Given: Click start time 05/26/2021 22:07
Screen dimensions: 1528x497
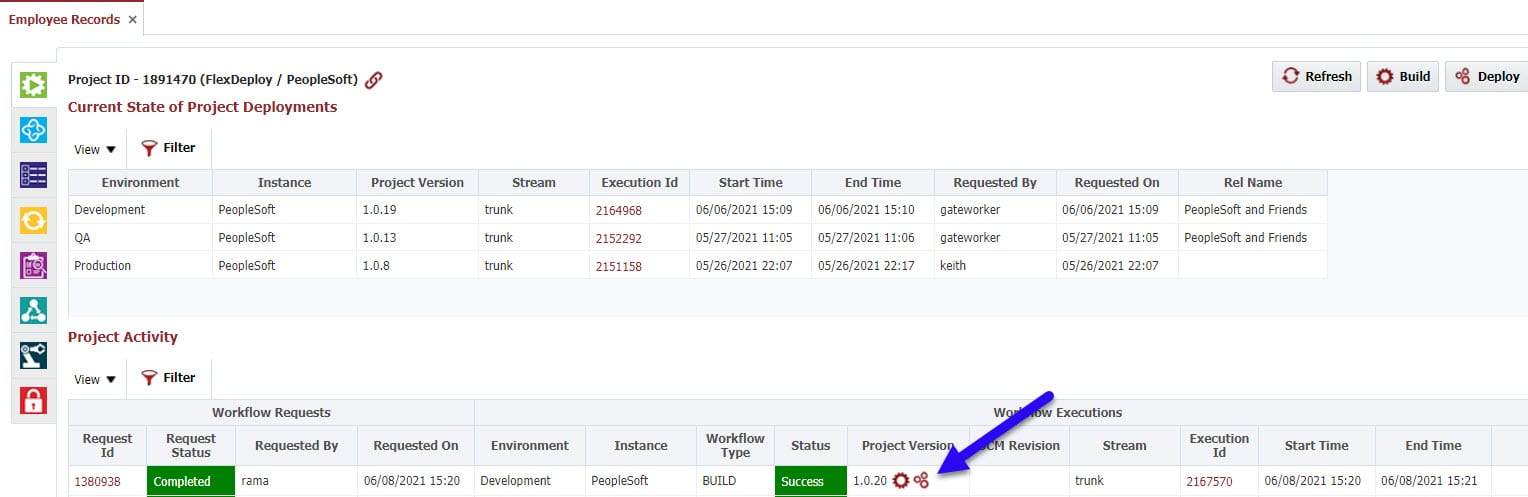Looking at the screenshot, I should click(744, 266).
